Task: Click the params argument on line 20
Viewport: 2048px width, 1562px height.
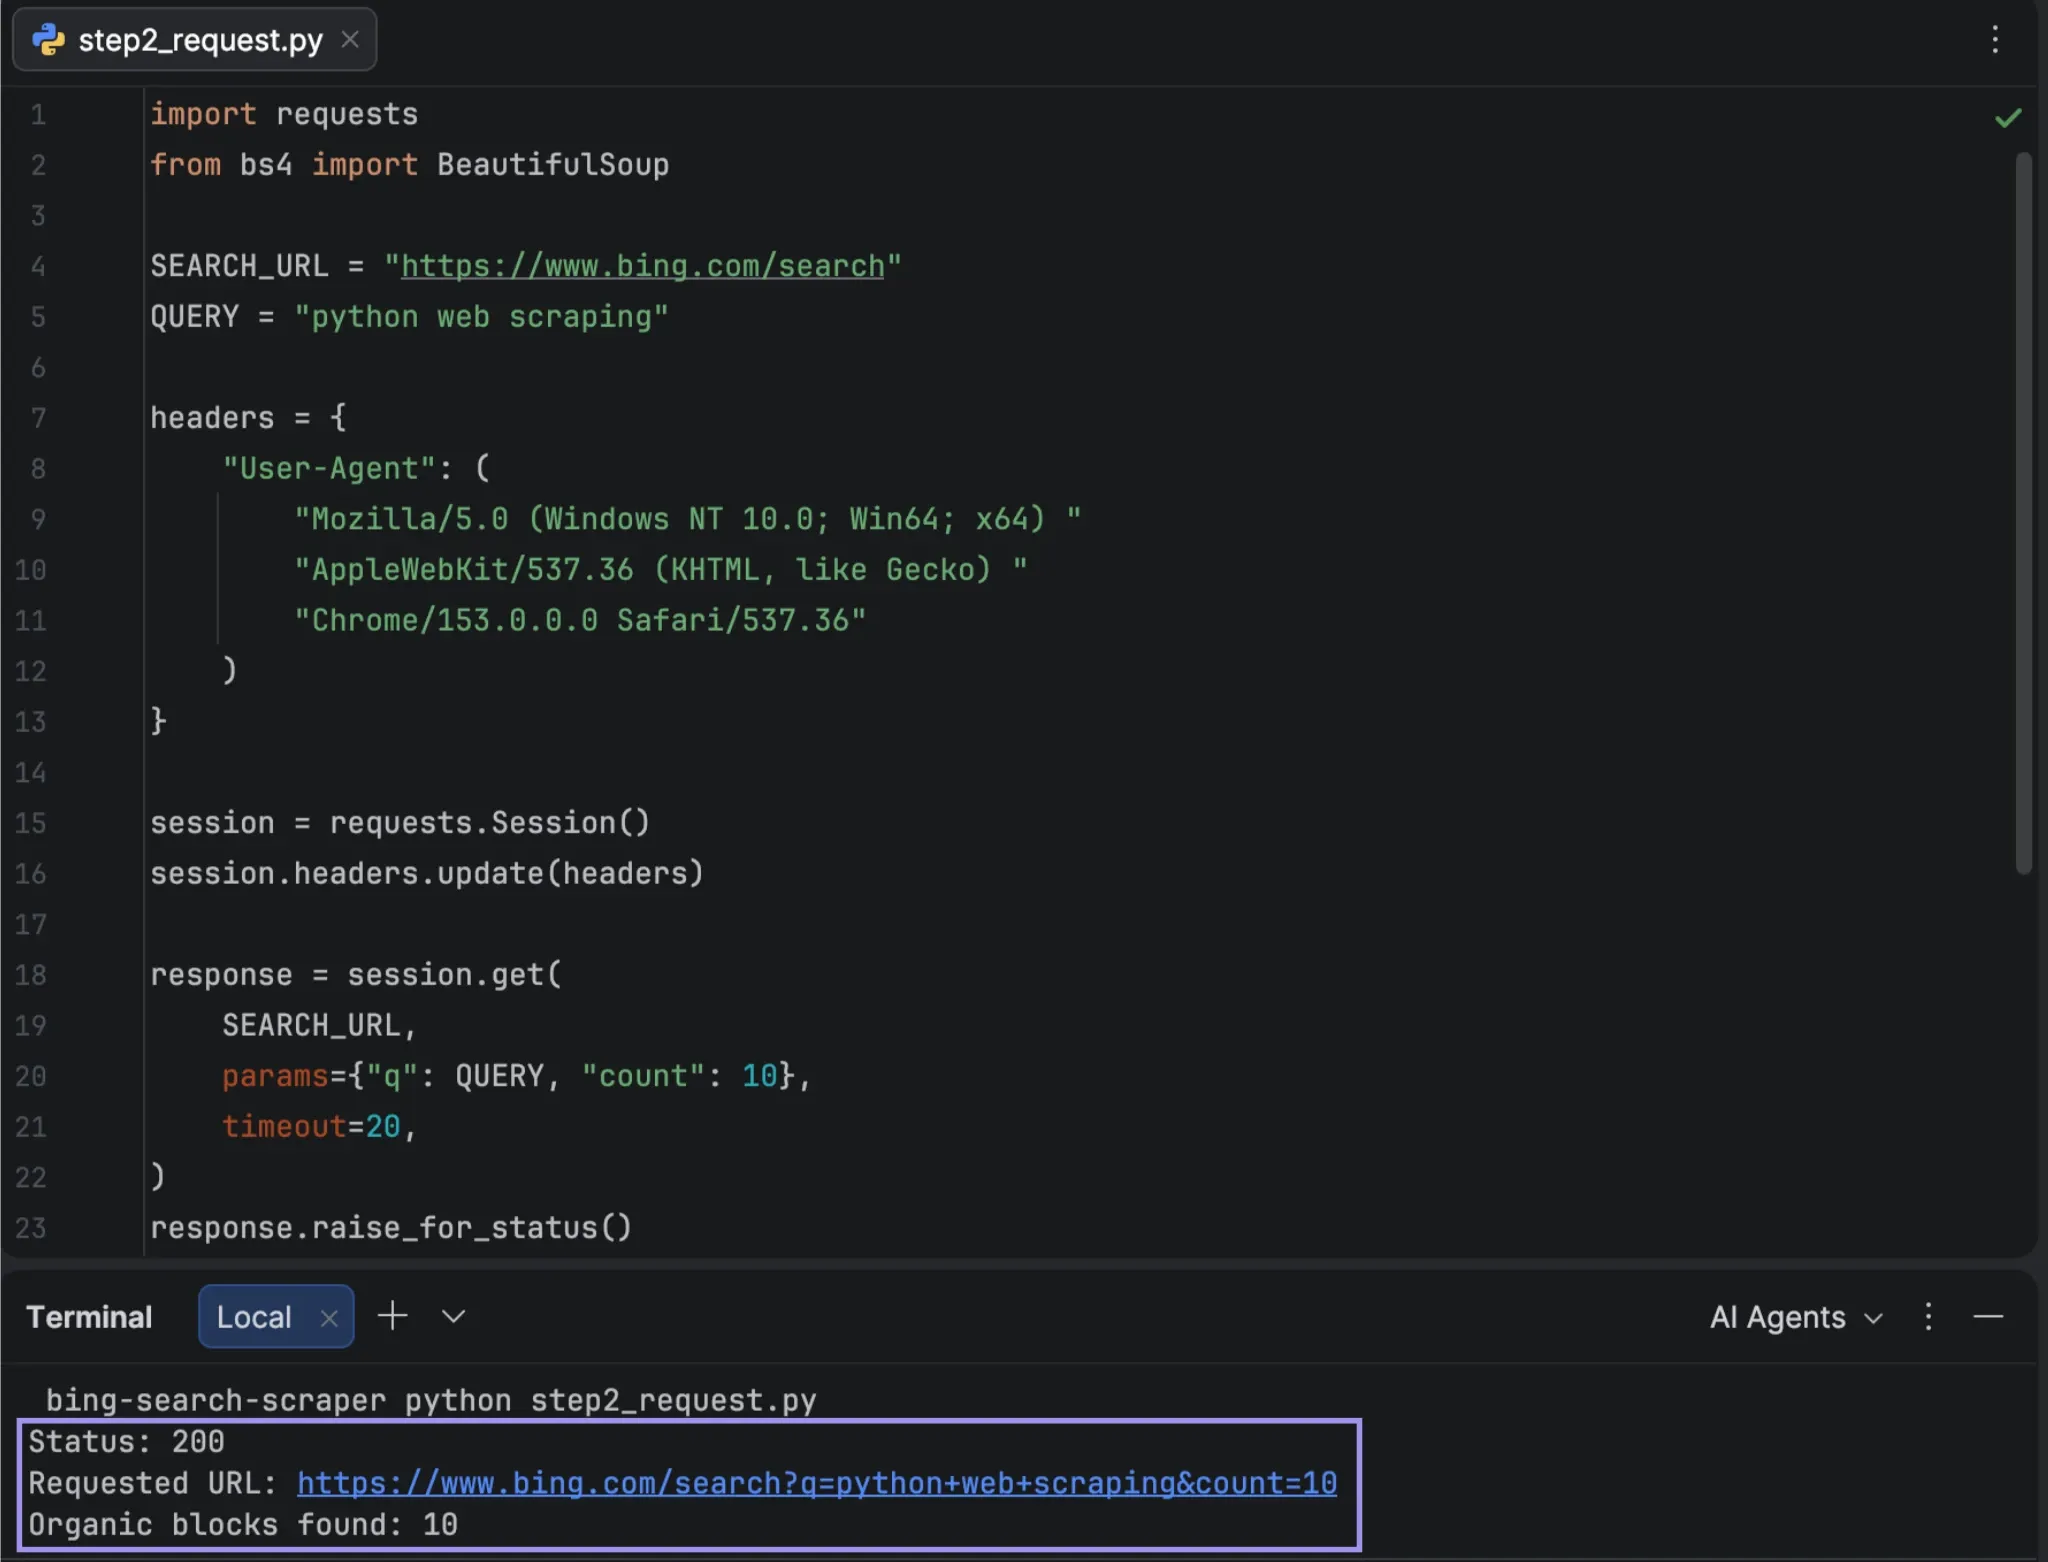Action: 509,1077
